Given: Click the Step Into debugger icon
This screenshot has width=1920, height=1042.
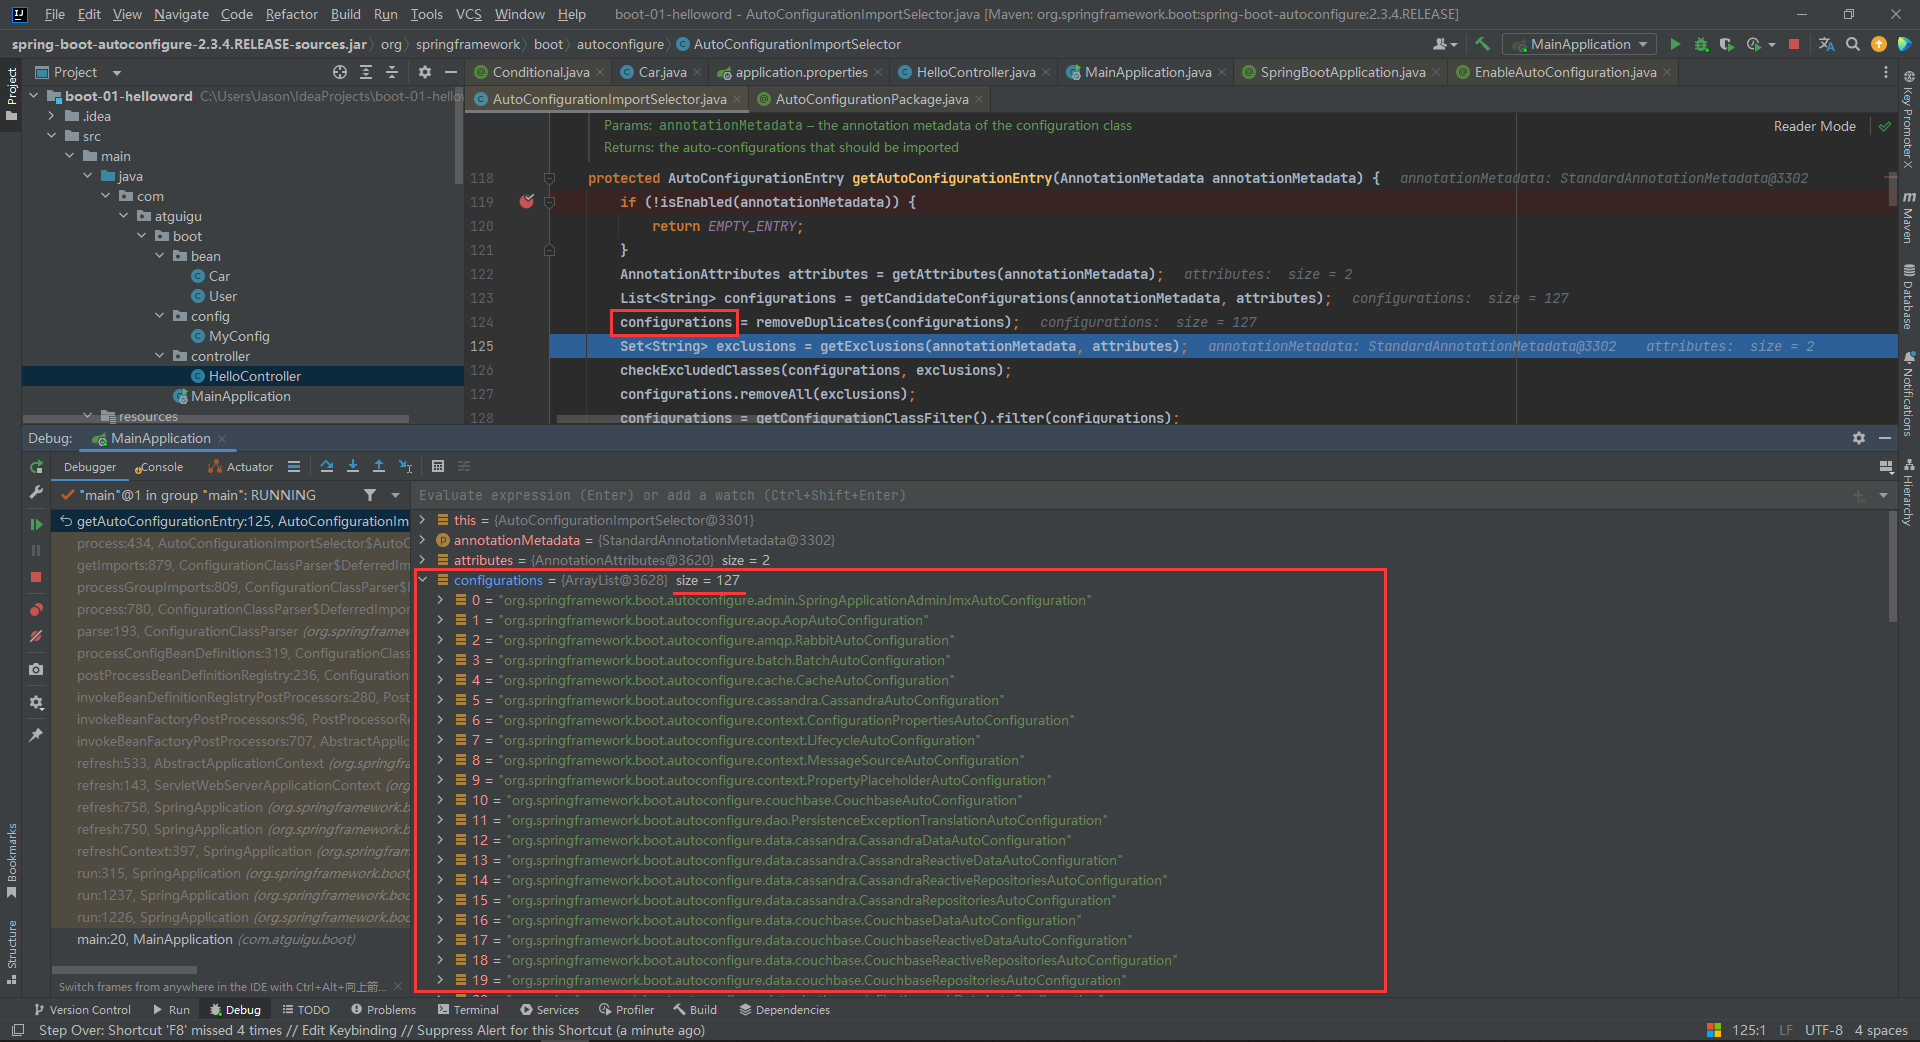Looking at the screenshot, I should click(x=353, y=467).
